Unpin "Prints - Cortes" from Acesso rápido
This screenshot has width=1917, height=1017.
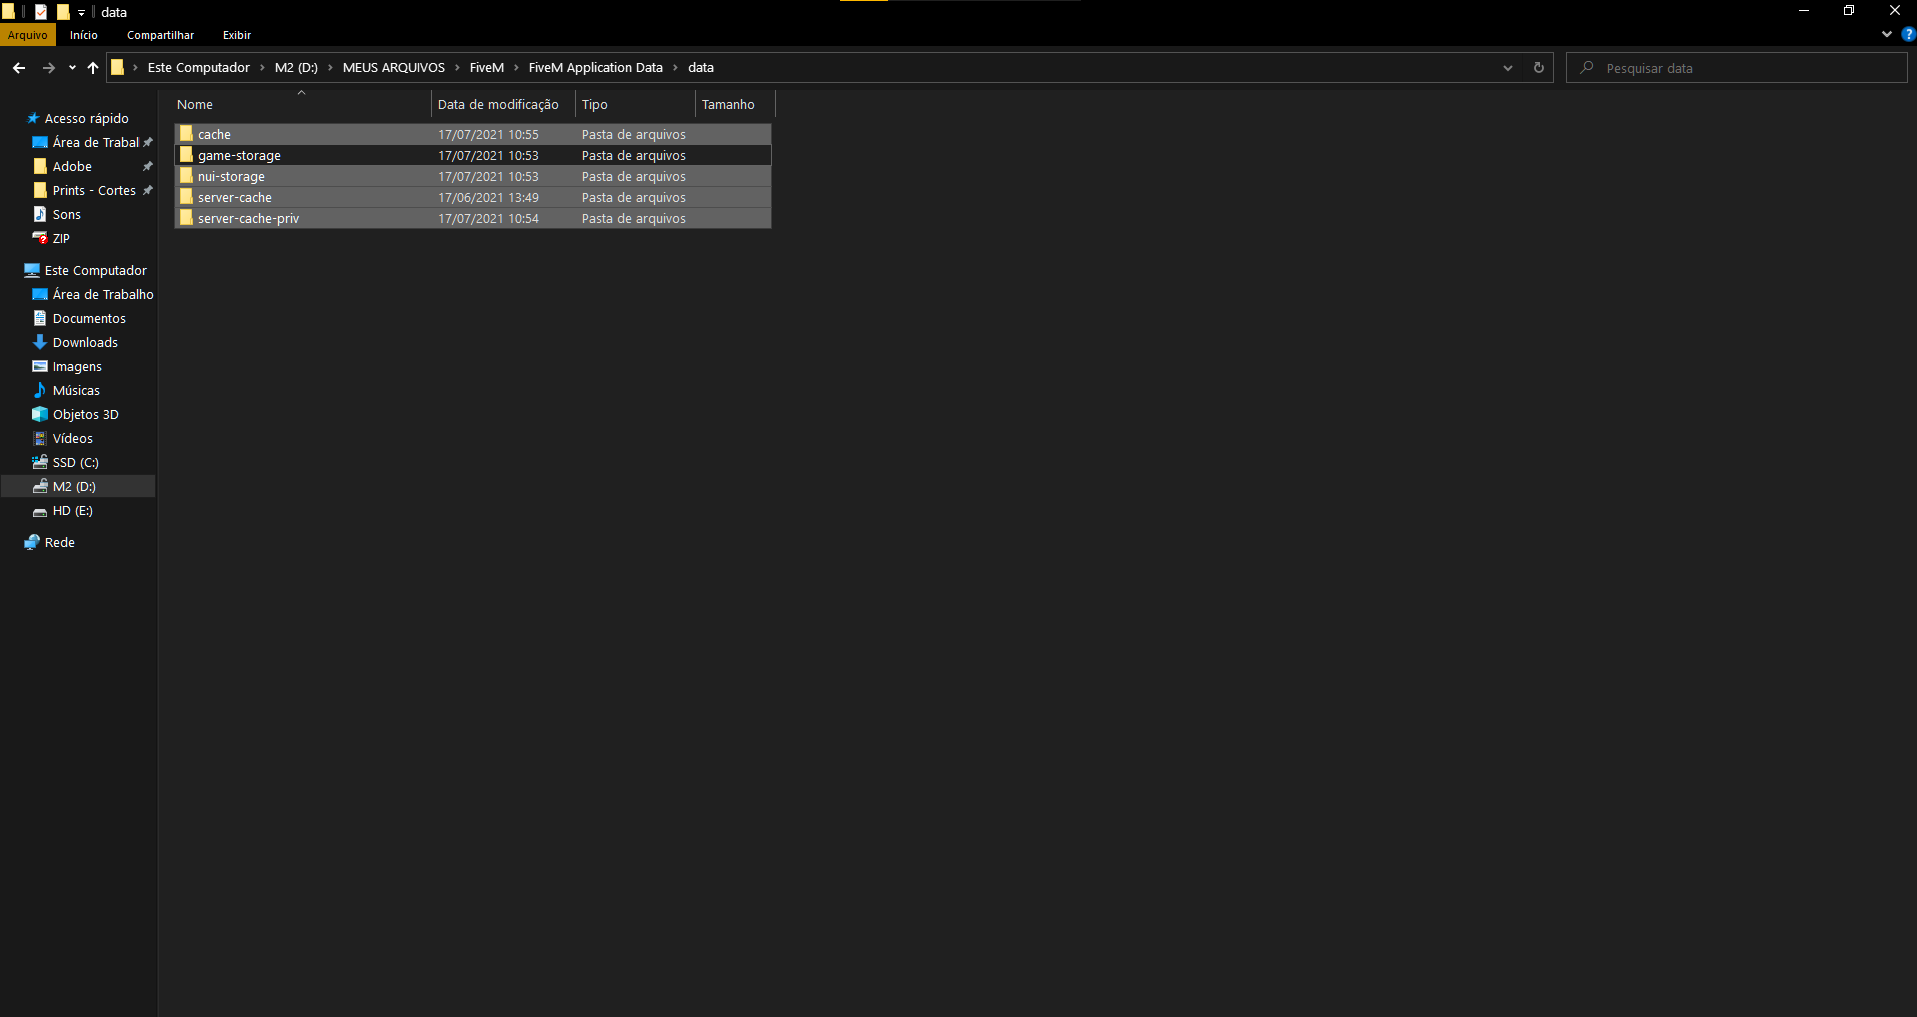[147, 190]
